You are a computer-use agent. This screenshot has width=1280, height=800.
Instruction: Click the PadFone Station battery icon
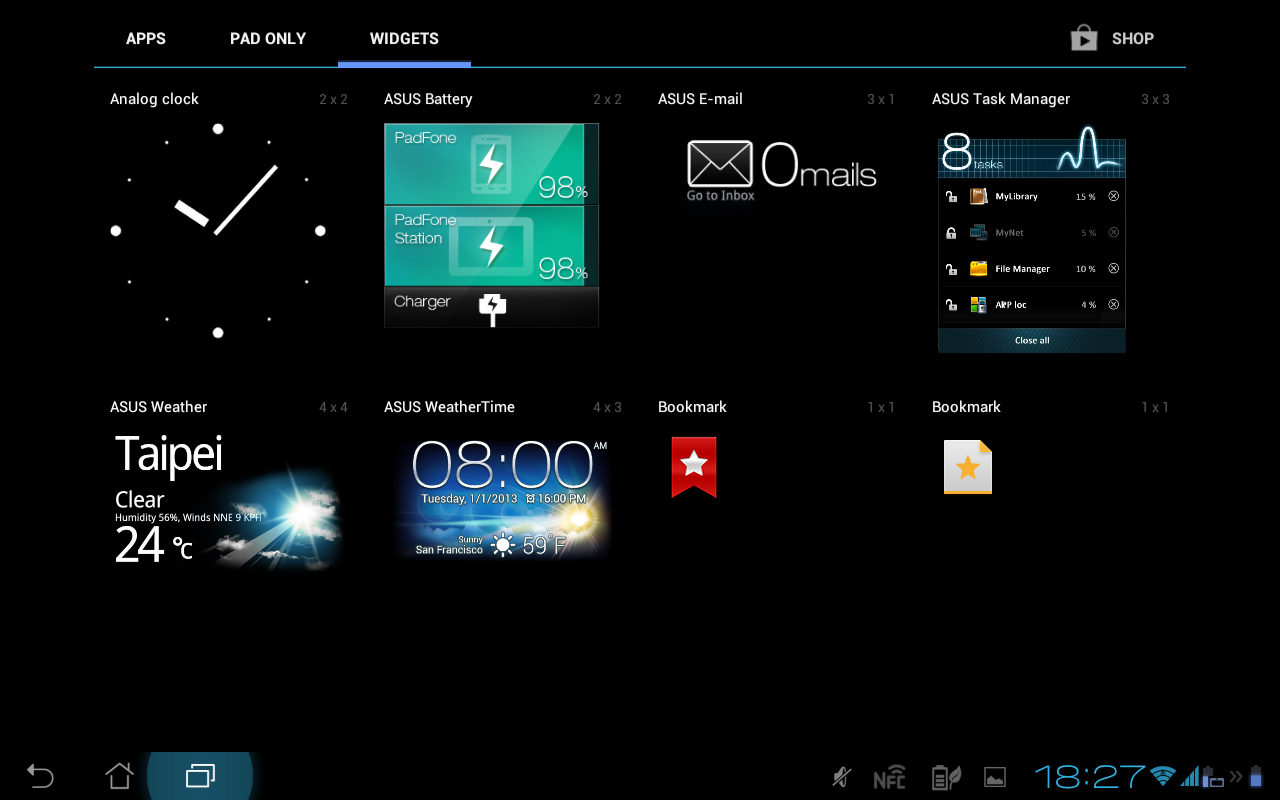coord(490,246)
